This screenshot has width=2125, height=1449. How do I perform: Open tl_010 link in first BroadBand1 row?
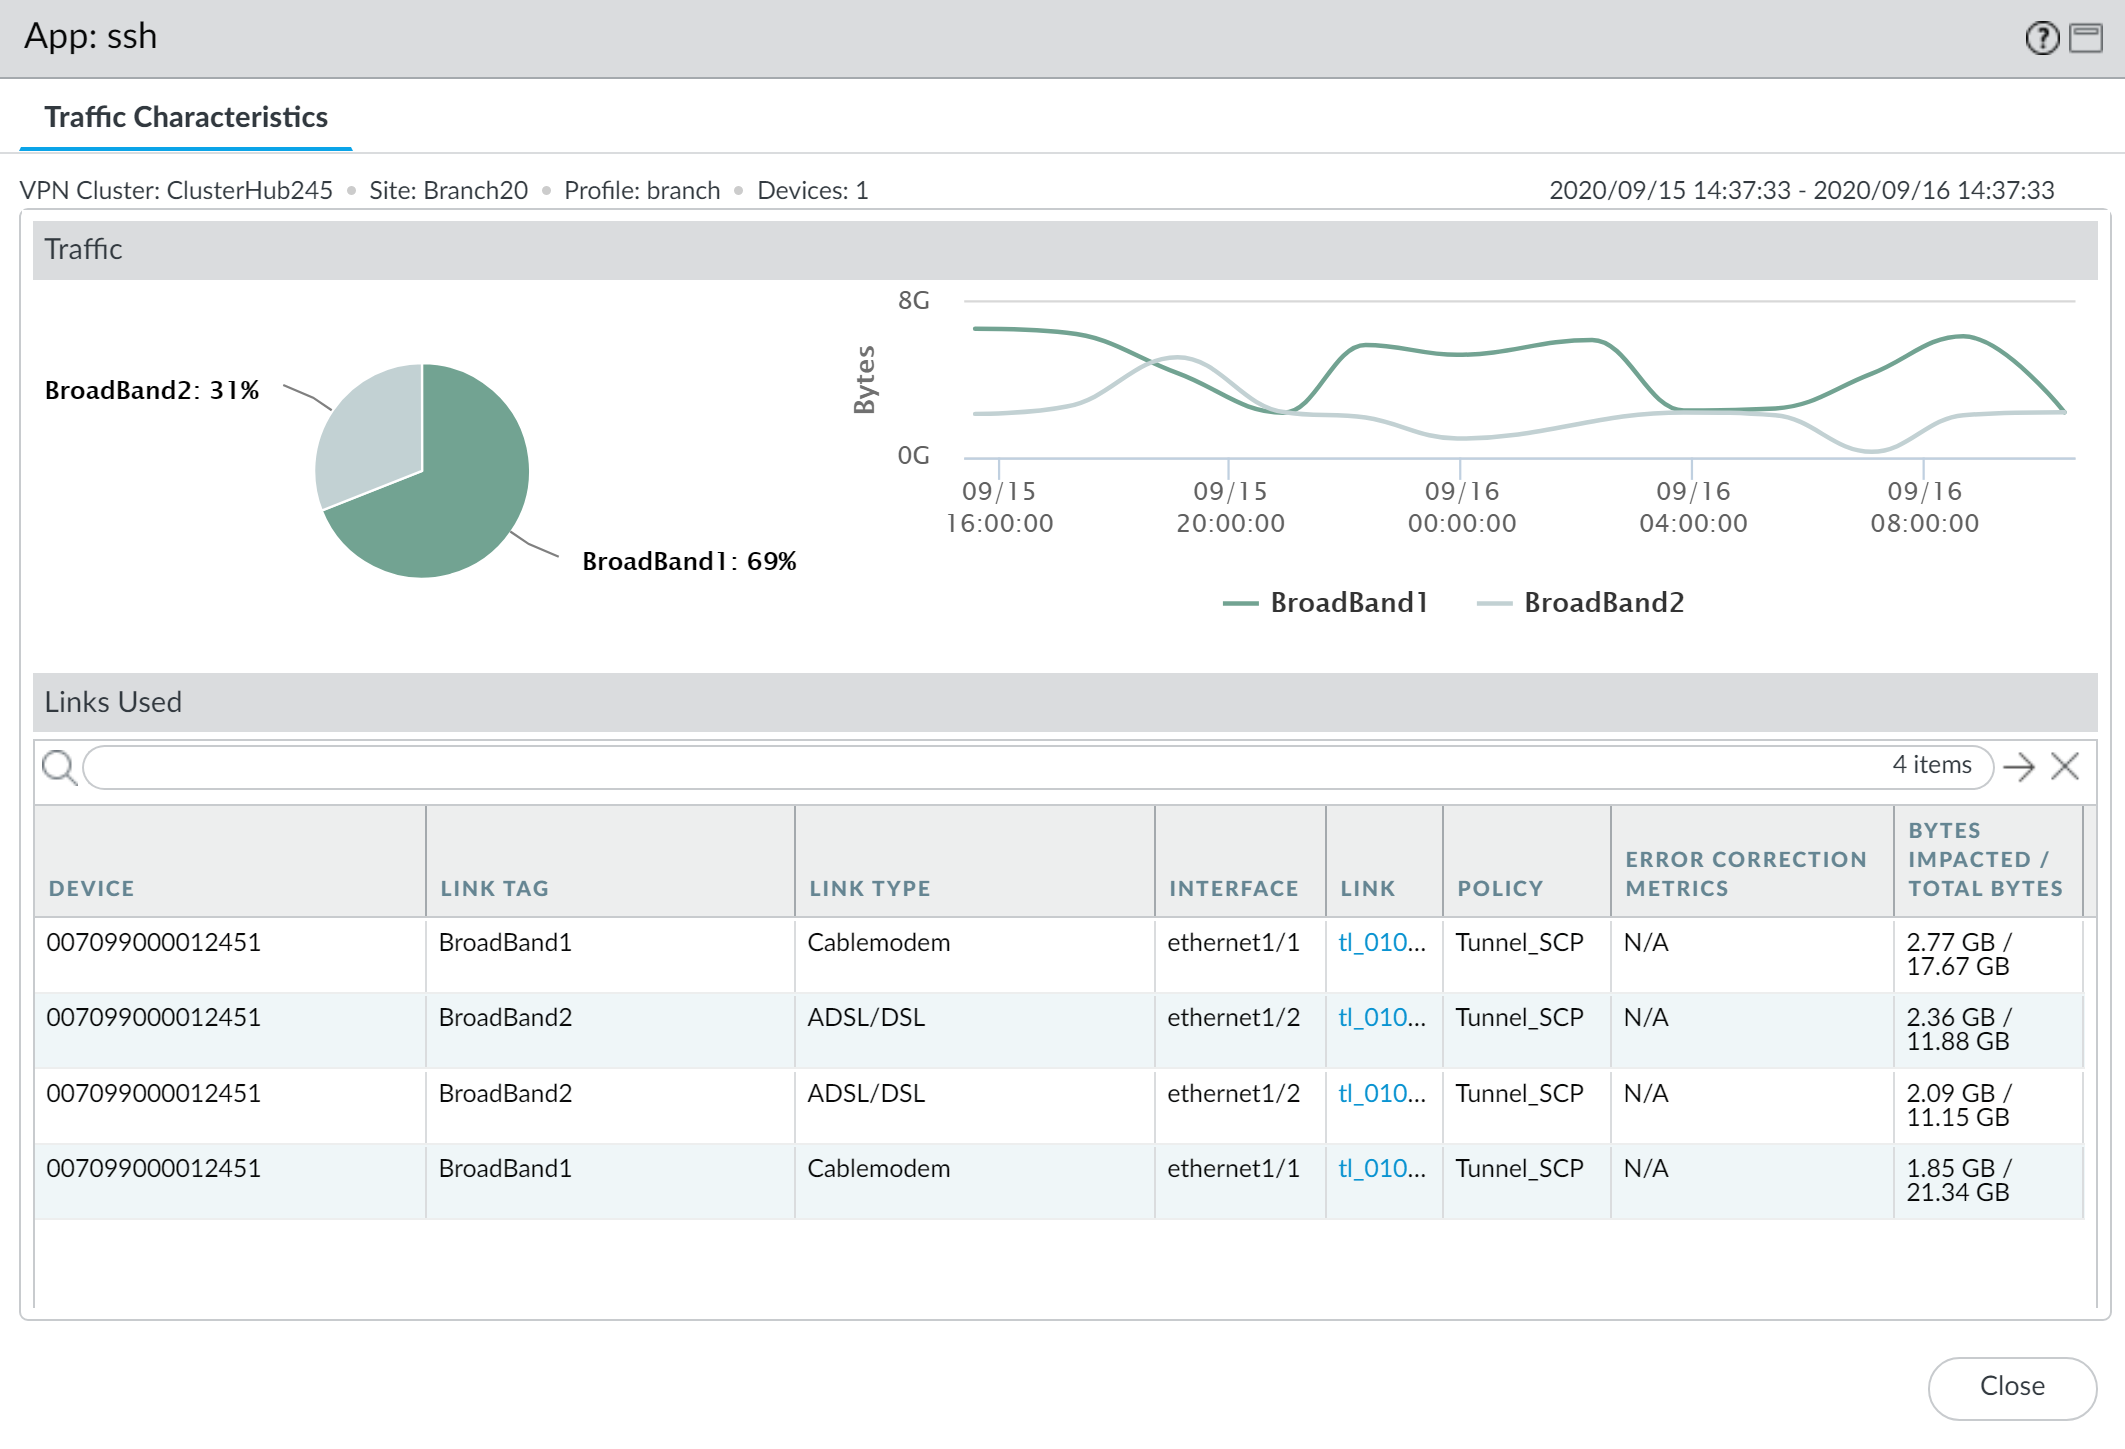tap(1373, 942)
